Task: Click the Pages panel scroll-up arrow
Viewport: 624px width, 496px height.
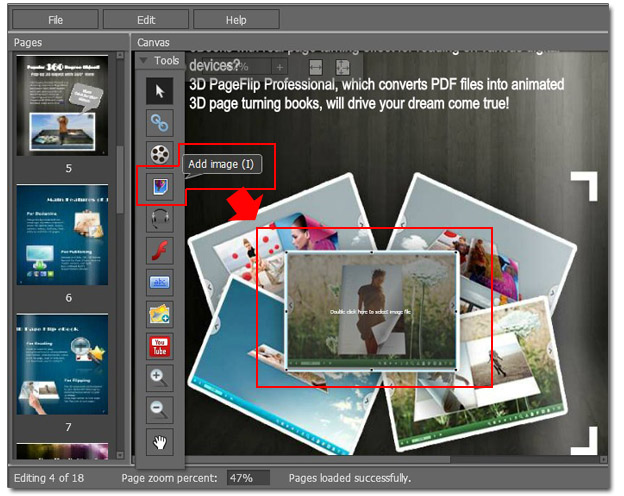Action: pos(120,56)
